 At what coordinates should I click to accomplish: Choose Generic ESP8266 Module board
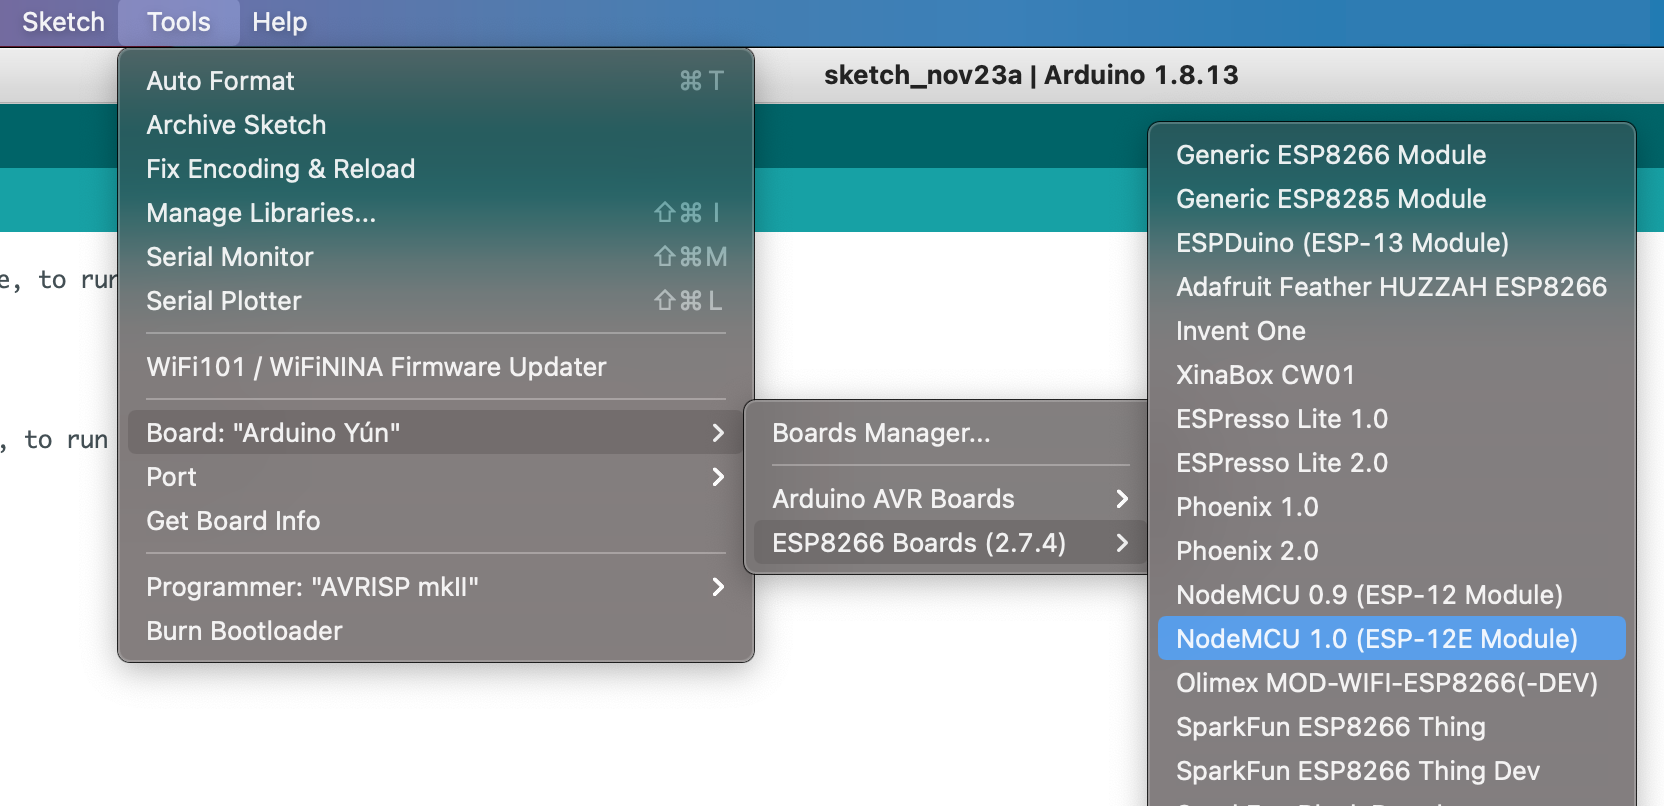(1331, 155)
